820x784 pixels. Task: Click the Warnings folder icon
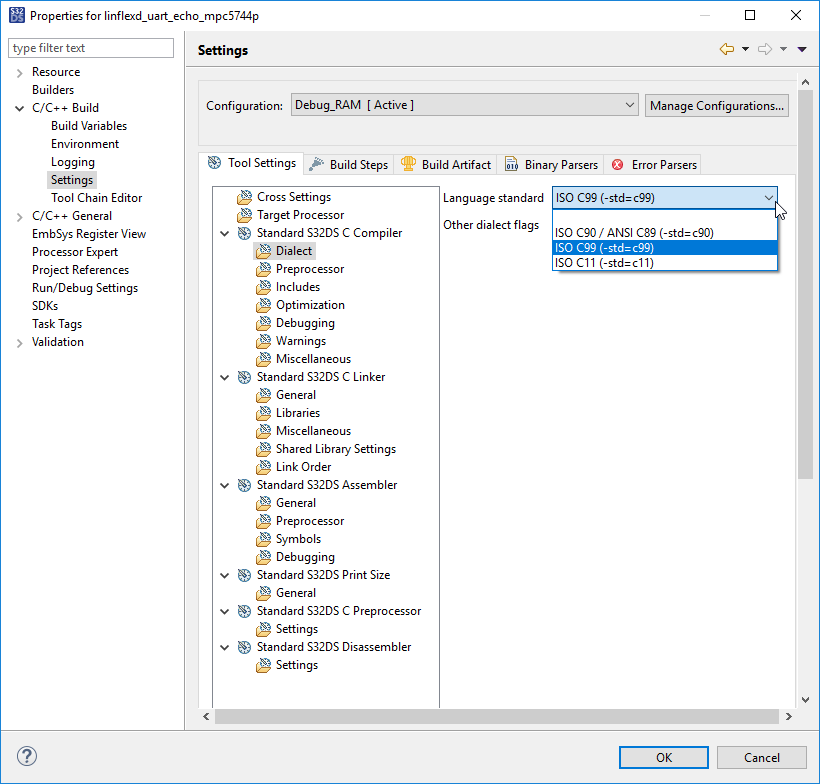click(264, 341)
